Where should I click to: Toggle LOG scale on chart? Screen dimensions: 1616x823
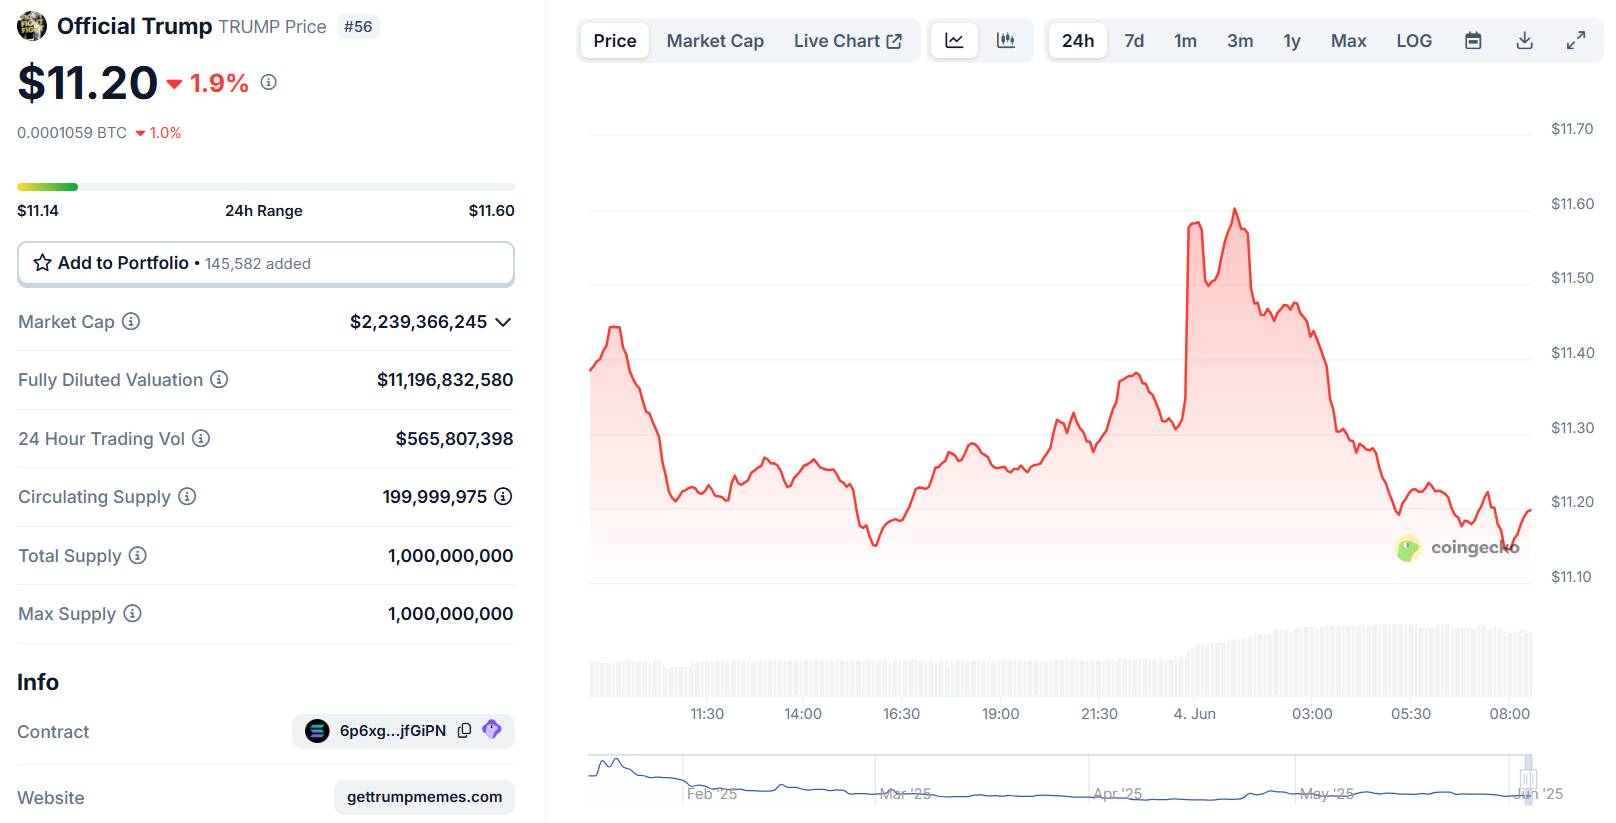pyautogui.click(x=1414, y=41)
